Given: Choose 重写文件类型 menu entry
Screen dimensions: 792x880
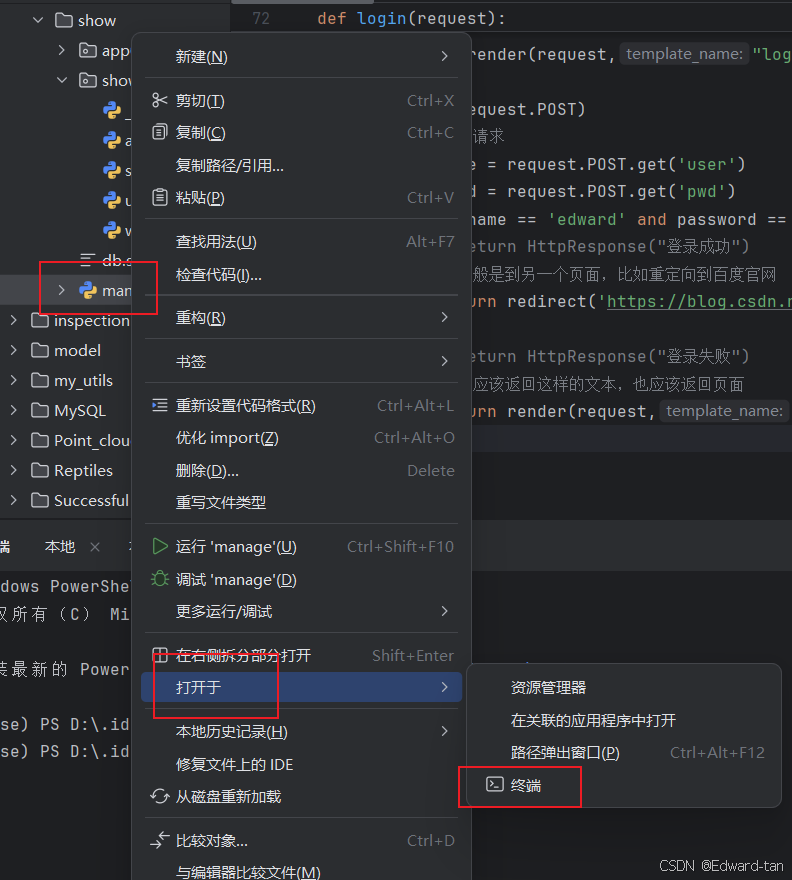Looking at the screenshot, I should [x=301, y=502].
